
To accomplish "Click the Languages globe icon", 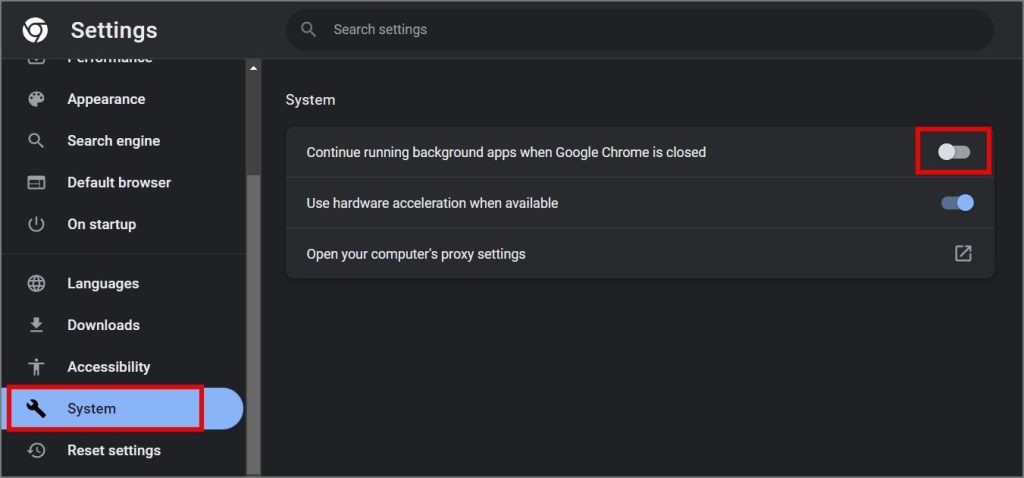I will point(36,284).
